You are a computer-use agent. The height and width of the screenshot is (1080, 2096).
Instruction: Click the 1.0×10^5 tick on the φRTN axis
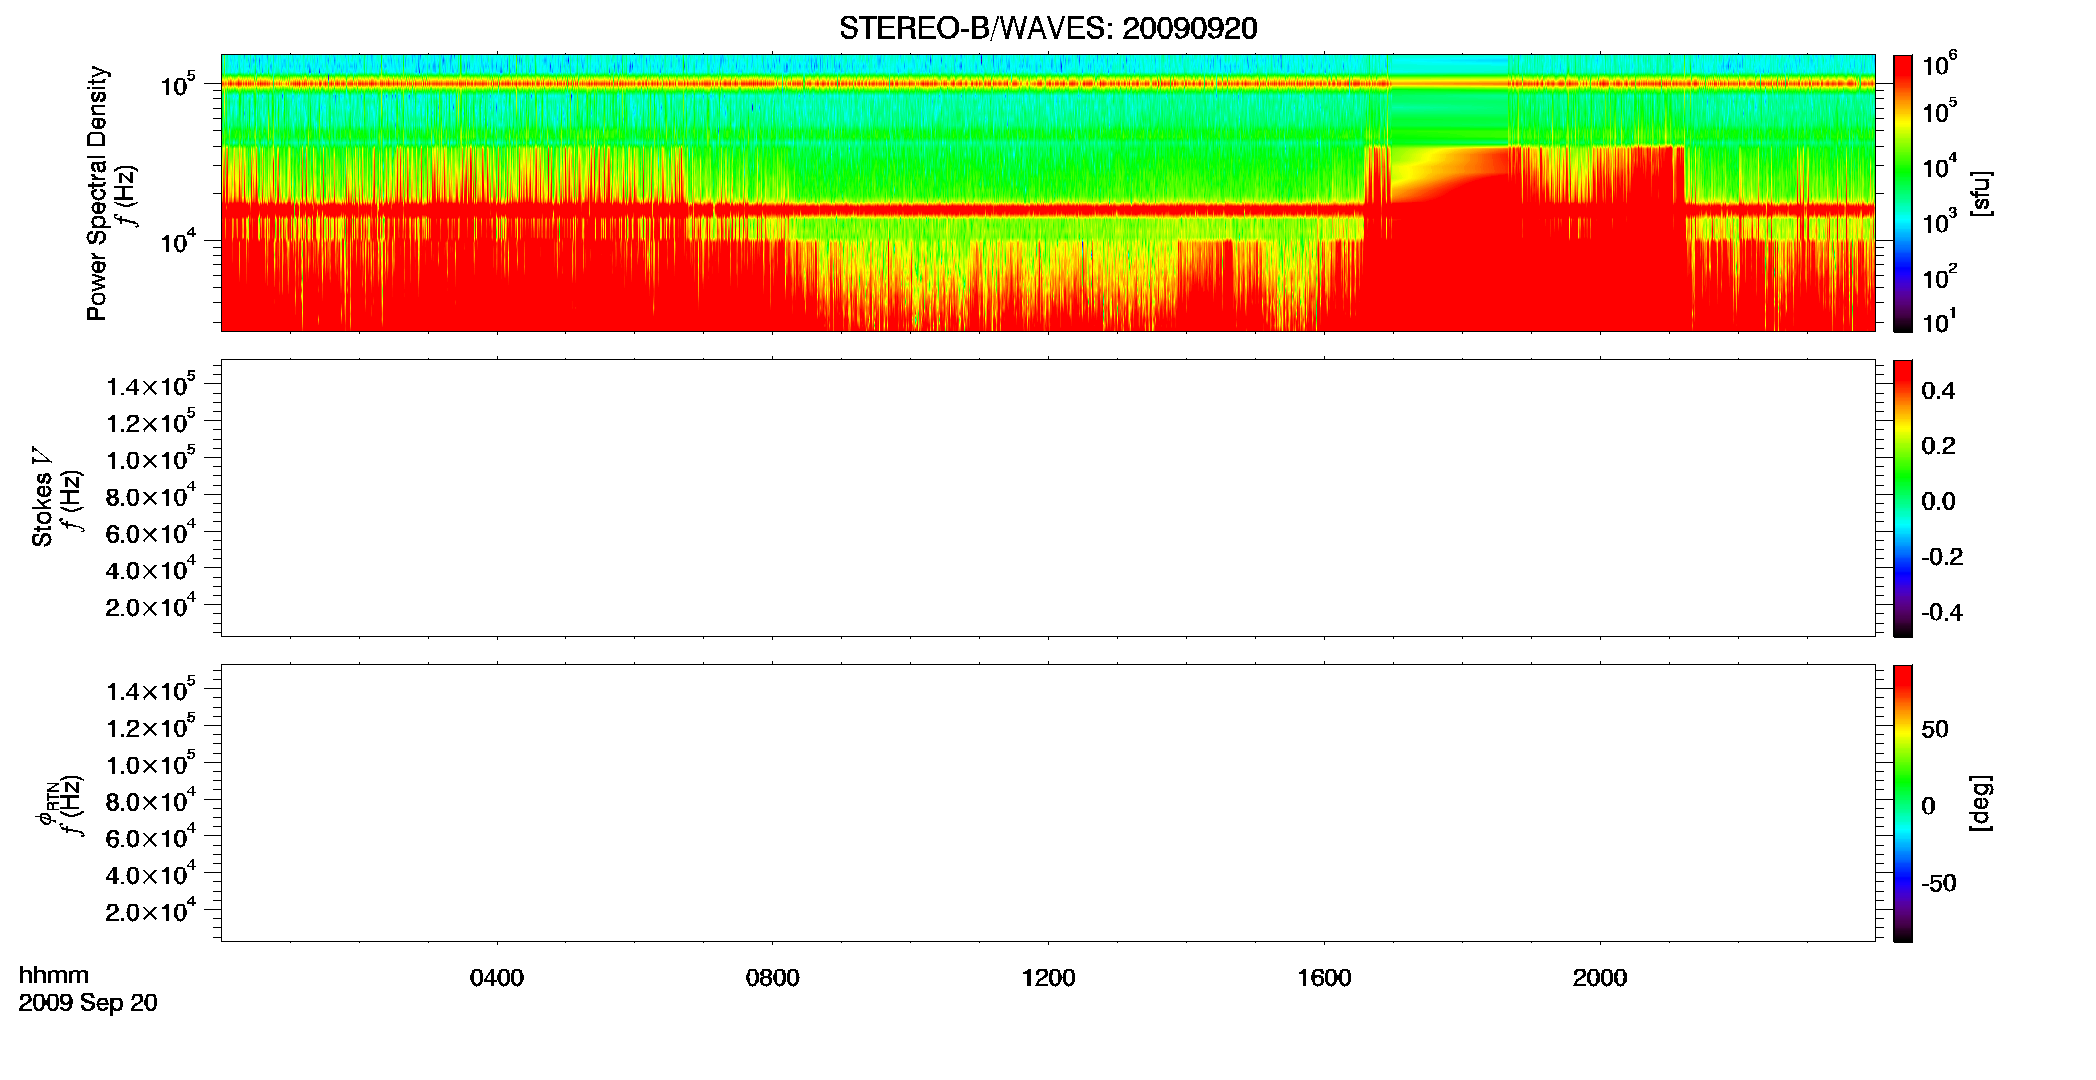pos(151,764)
